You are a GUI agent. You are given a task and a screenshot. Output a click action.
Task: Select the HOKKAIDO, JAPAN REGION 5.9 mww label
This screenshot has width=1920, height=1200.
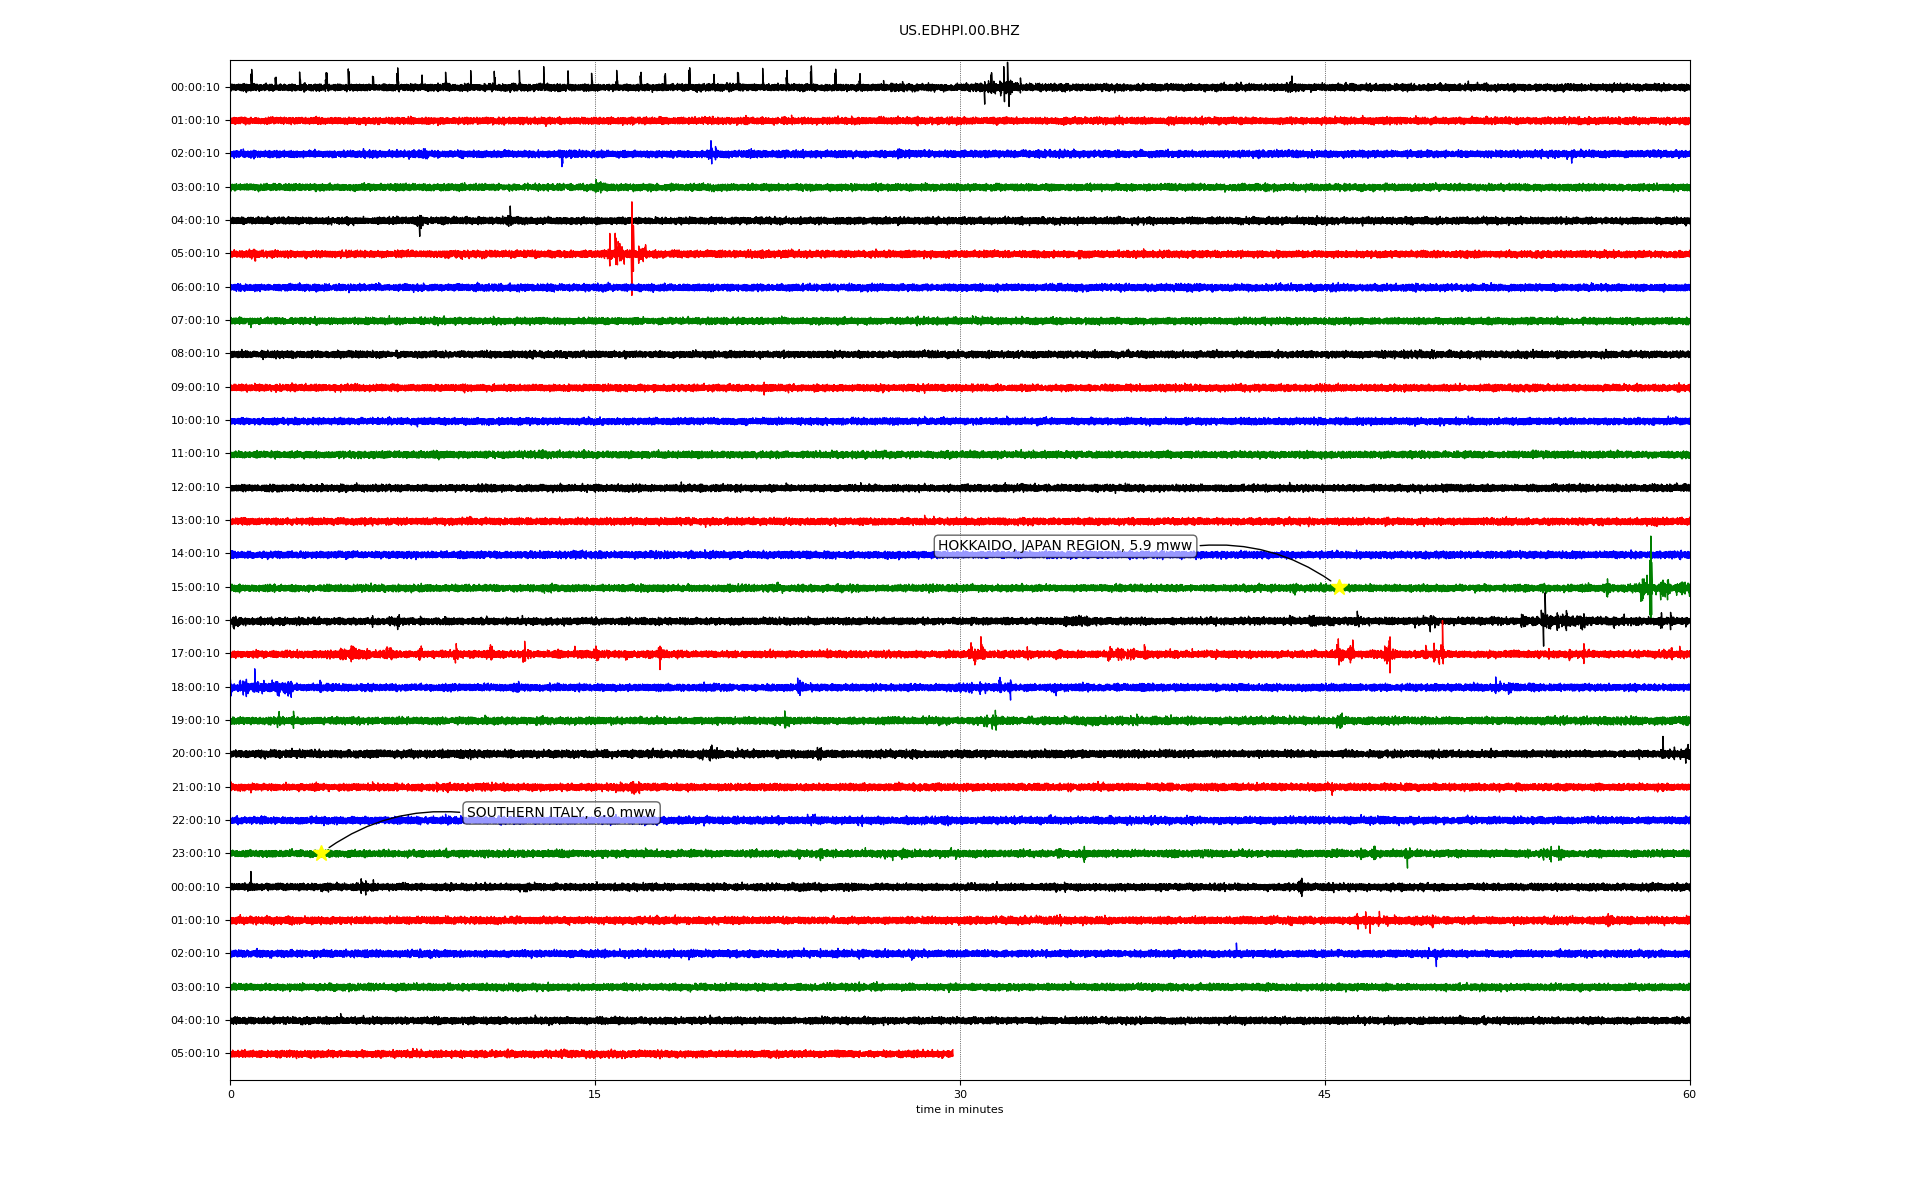tap(1064, 546)
